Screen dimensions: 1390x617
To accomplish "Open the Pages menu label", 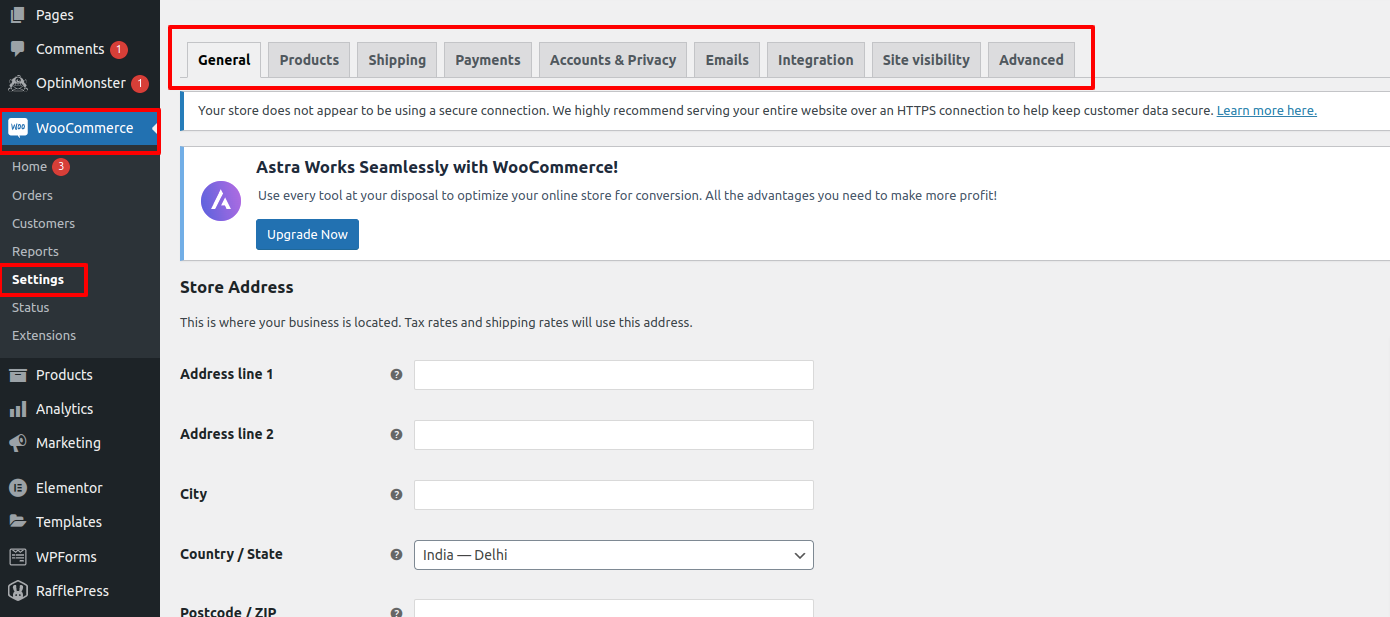I will click(x=55, y=15).
